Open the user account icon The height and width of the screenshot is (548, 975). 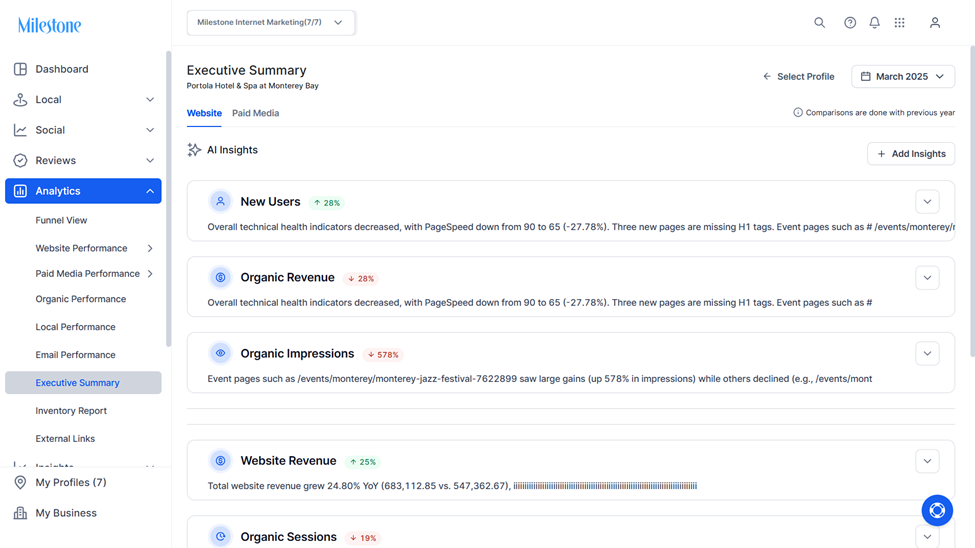935,23
